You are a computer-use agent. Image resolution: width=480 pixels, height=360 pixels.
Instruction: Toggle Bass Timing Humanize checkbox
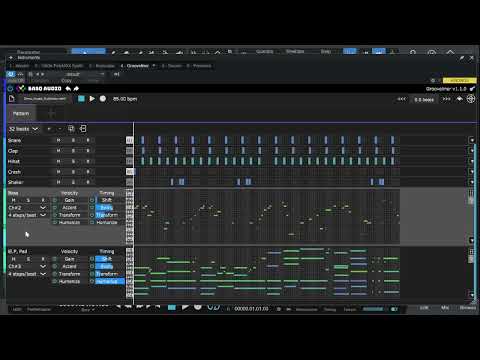coord(92,222)
